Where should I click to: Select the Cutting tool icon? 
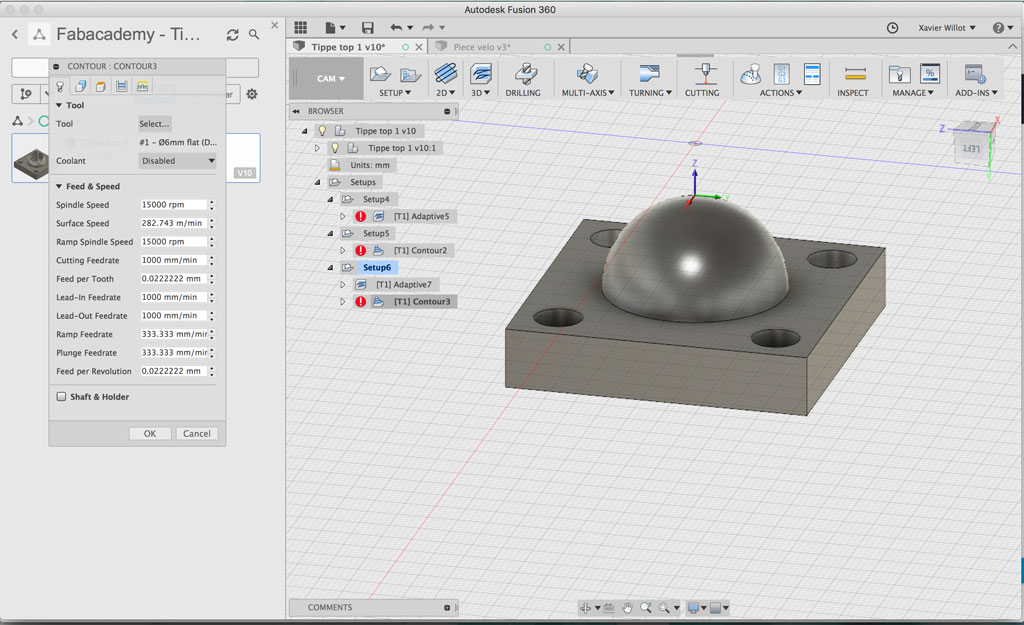pos(705,74)
